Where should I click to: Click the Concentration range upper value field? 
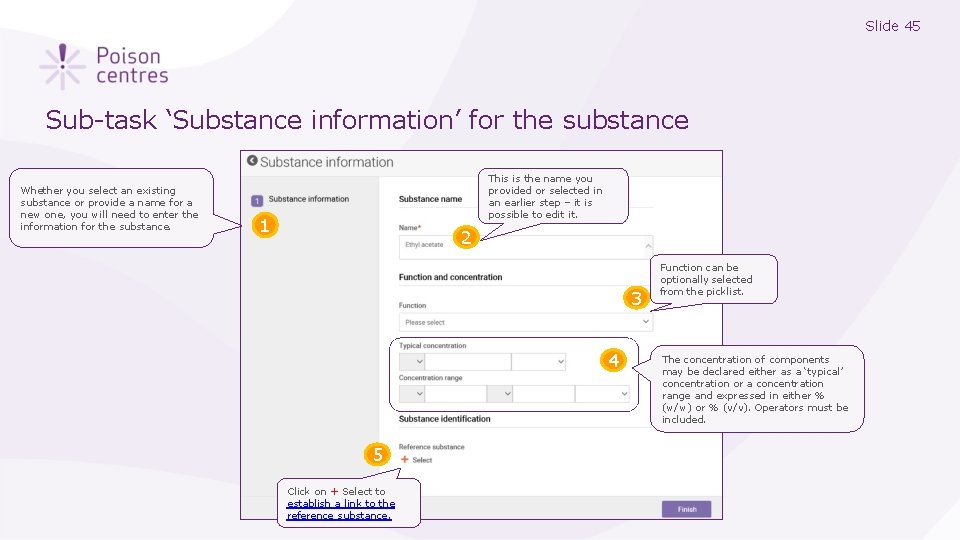click(544, 394)
